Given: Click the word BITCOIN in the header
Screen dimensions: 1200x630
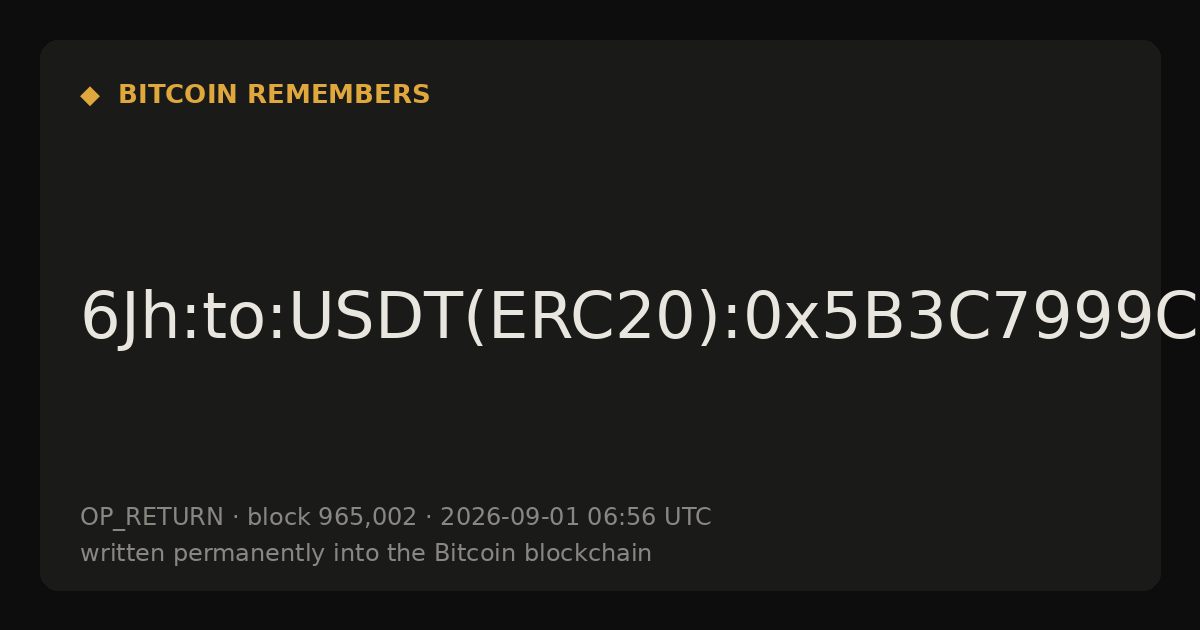Looking at the screenshot, I should tap(179, 95).
